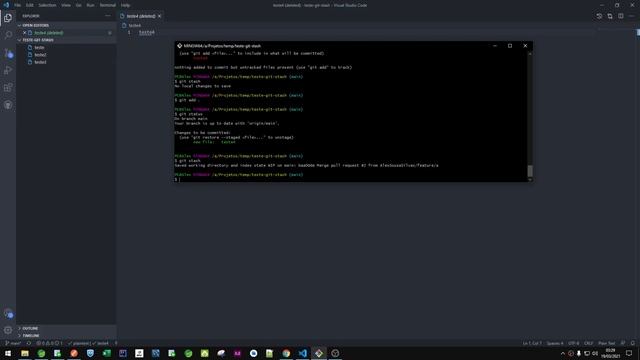Open Explorer panel more actions ellipsis
This screenshot has height=360, width=640.
[108, 16]
